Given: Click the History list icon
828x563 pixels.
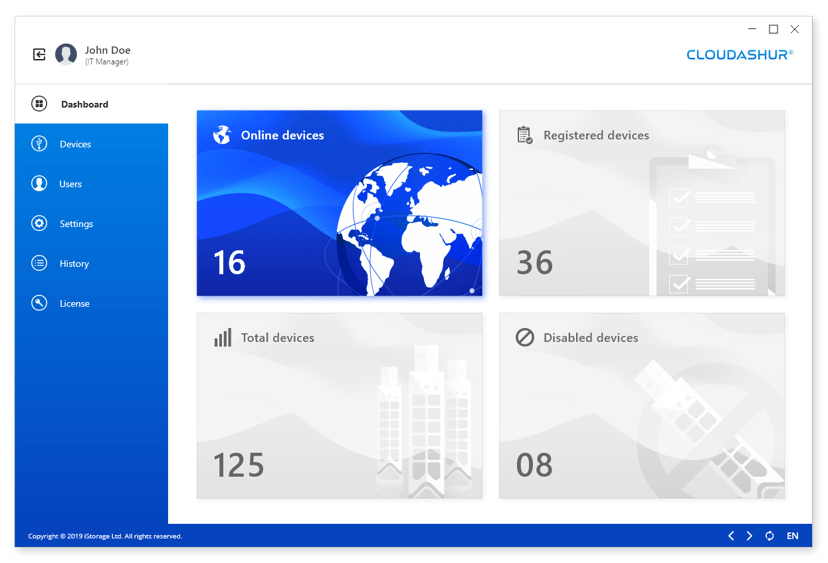Looking at the screenshot, I should click(39, 264).
